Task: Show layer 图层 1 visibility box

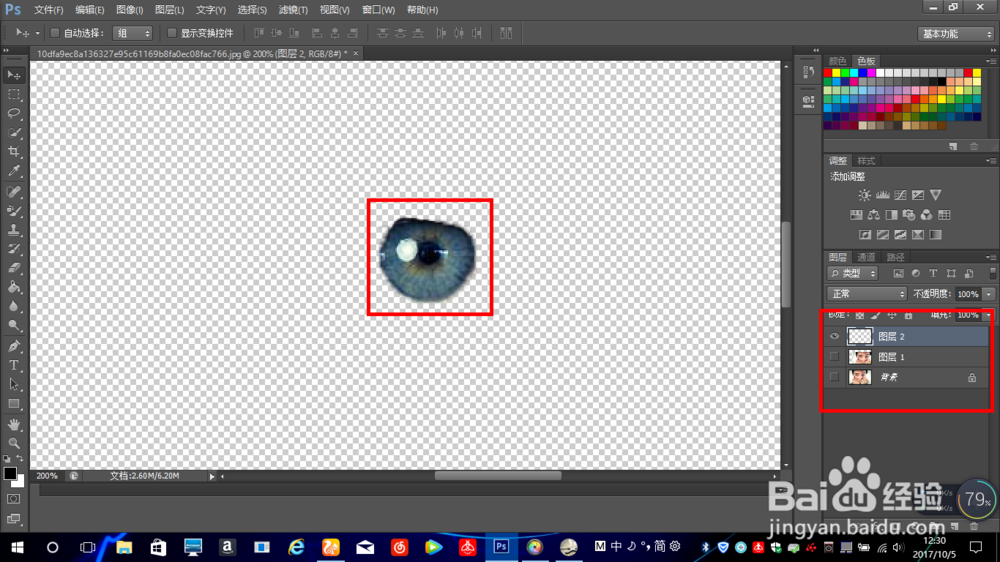Action: click(x=834, y=357)
